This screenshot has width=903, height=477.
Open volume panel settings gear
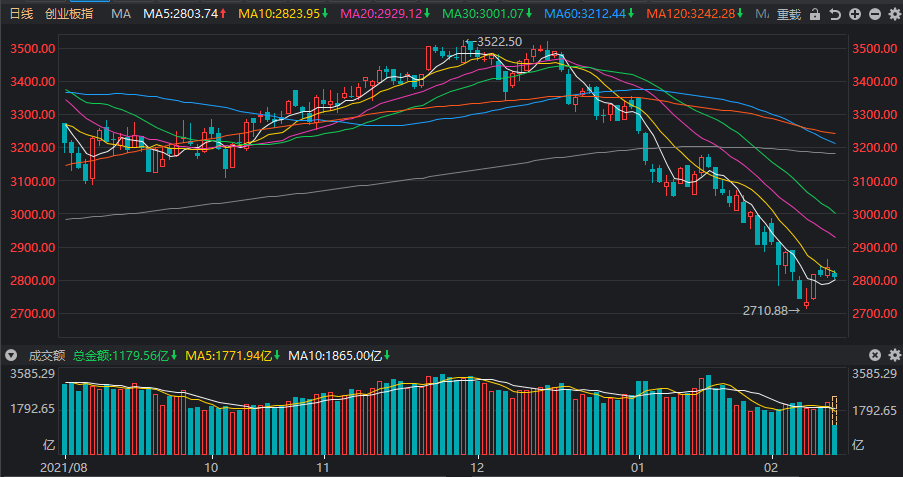[x=893, y=355]
